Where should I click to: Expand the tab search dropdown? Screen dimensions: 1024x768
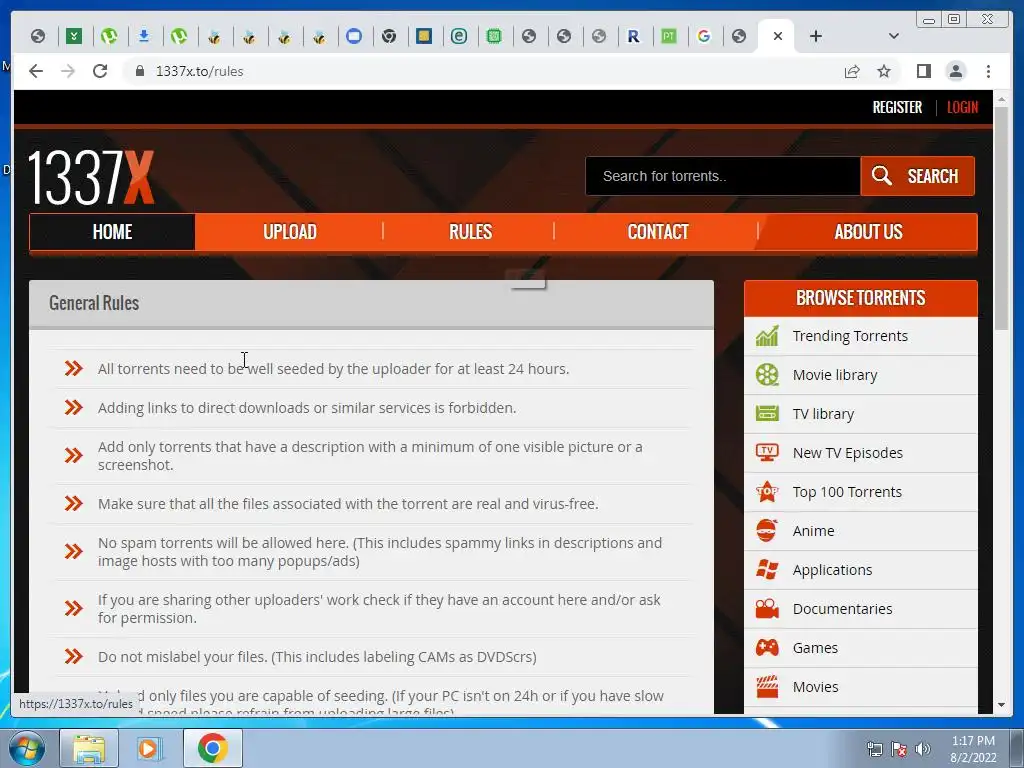coord(893,36)
